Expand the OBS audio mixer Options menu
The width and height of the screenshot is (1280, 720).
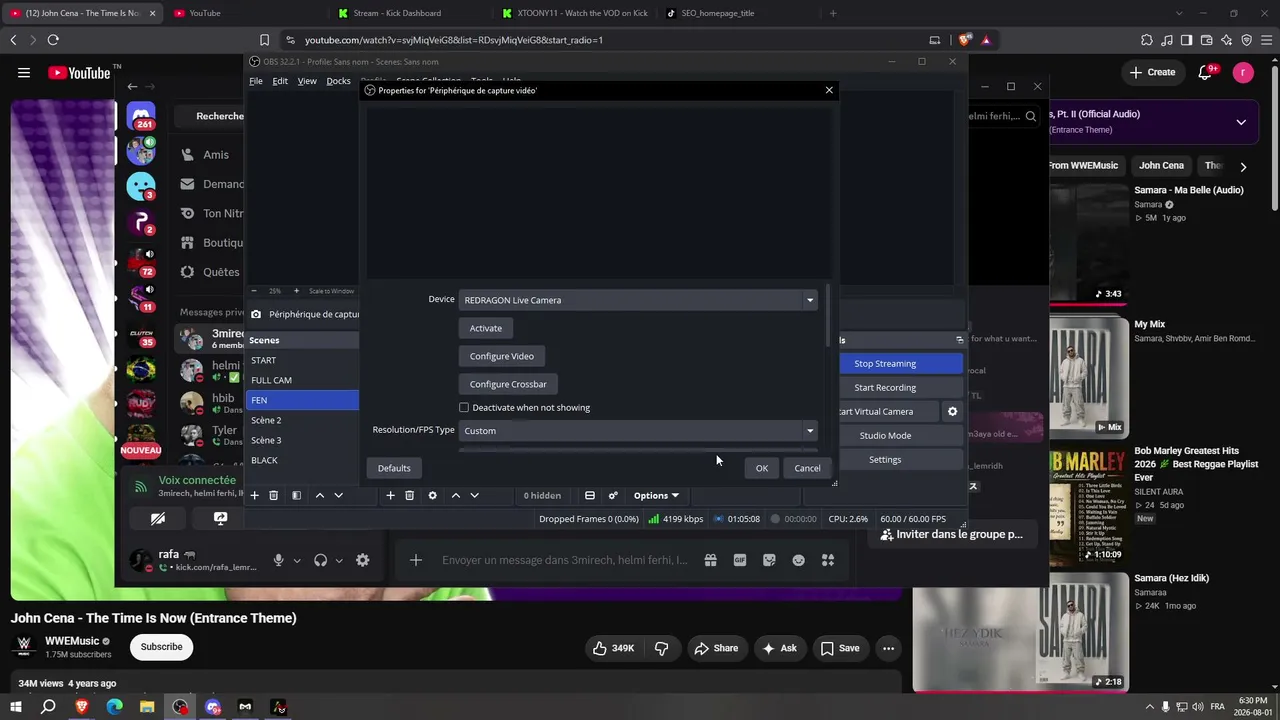656,495
